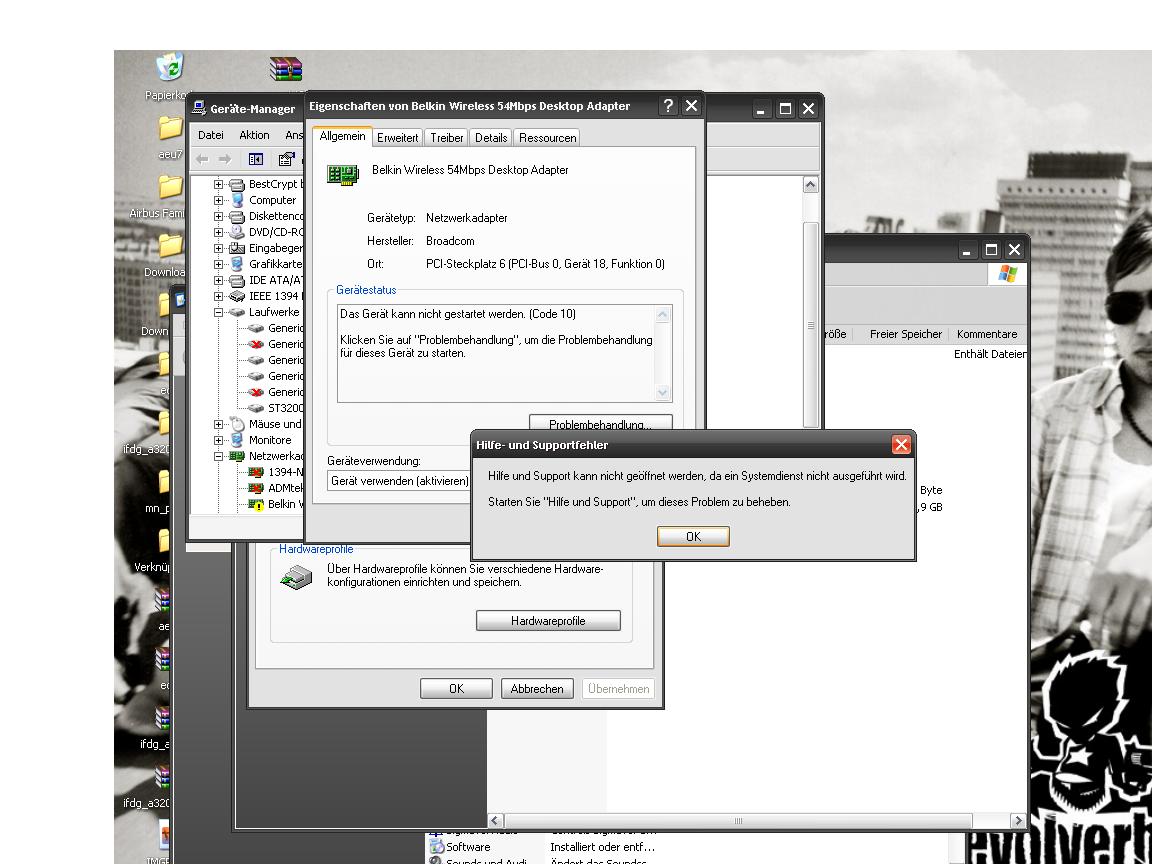This screenshot has width=1152, height=864.
Task: Select the Eingabeger device icon in the tree
Action: click(x=237, y=248)
